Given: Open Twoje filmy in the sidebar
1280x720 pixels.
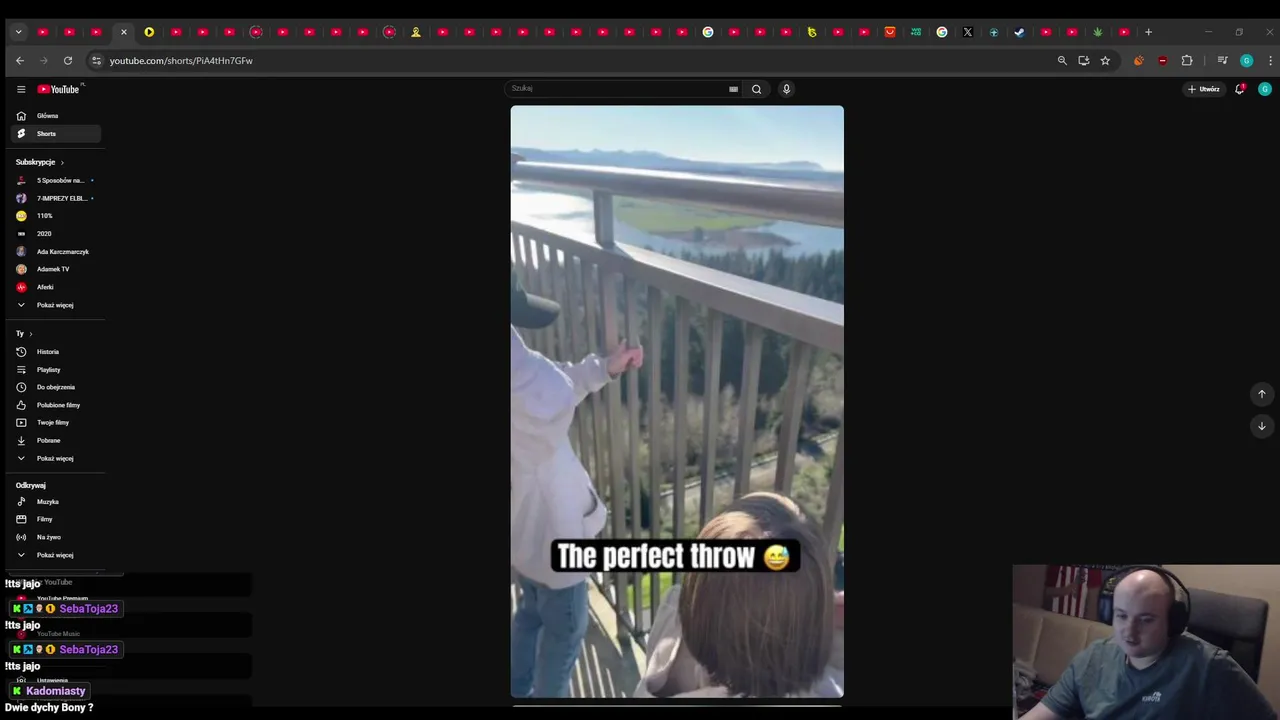Looking at the screenshot, I should pyautogui.click(x=56, y=423).
